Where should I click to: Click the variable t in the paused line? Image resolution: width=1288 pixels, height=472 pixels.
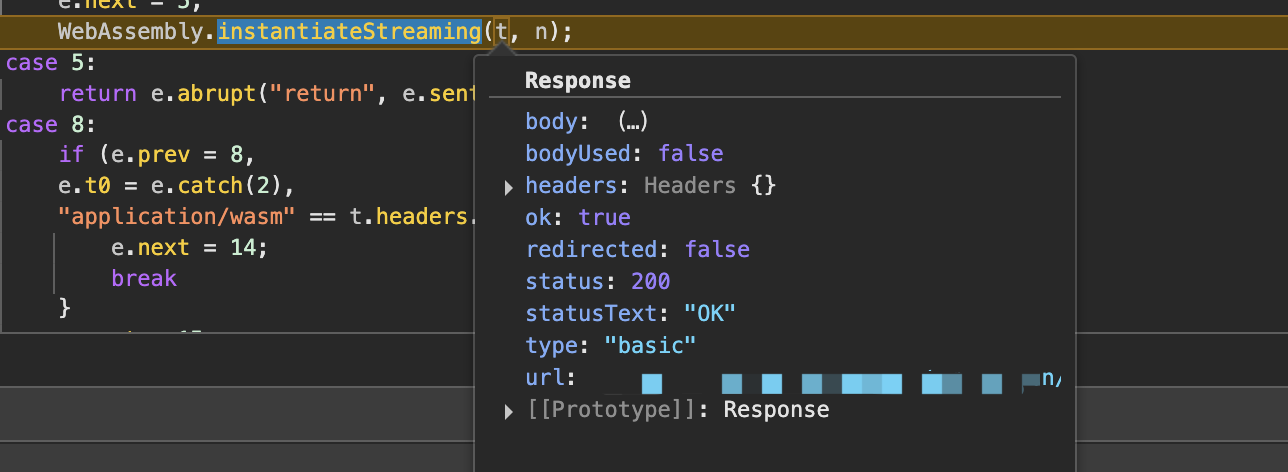pyautogui.click(x=502, y=31)
